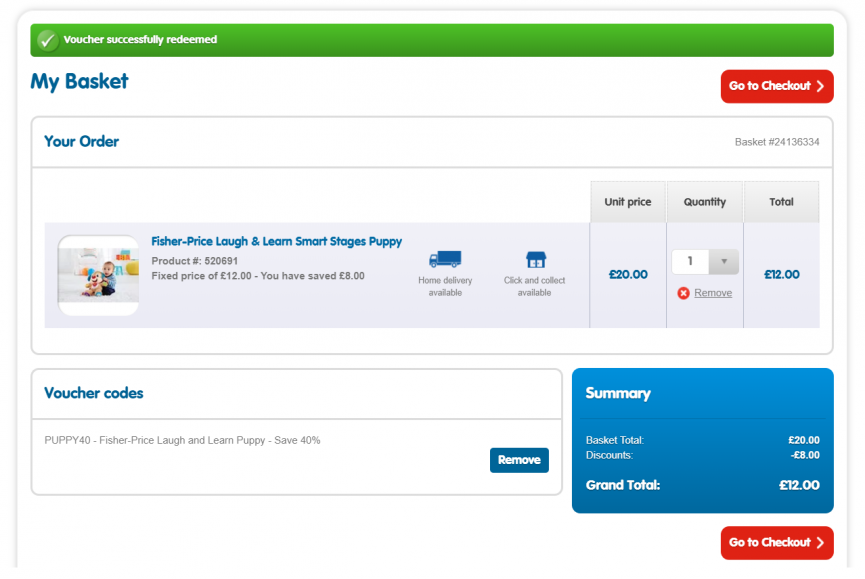This screenshot has height=579, width=865.
Task: Click the PUPPY40 voucher description text
Action: click(183, 440)
